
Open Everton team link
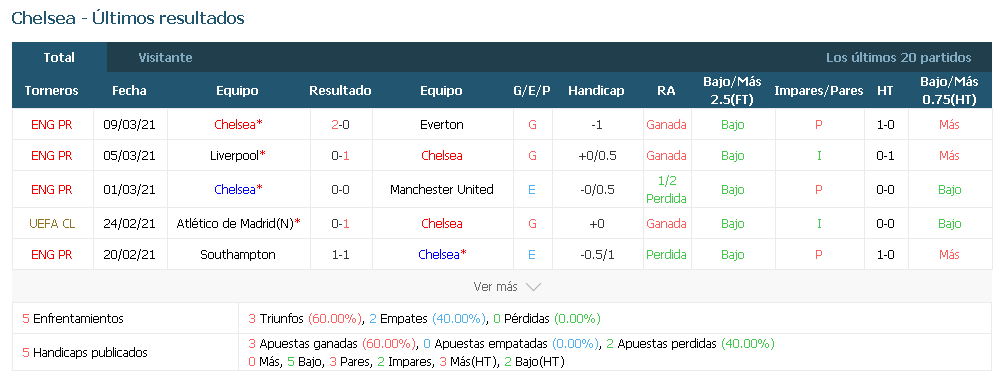coord(442,125)
